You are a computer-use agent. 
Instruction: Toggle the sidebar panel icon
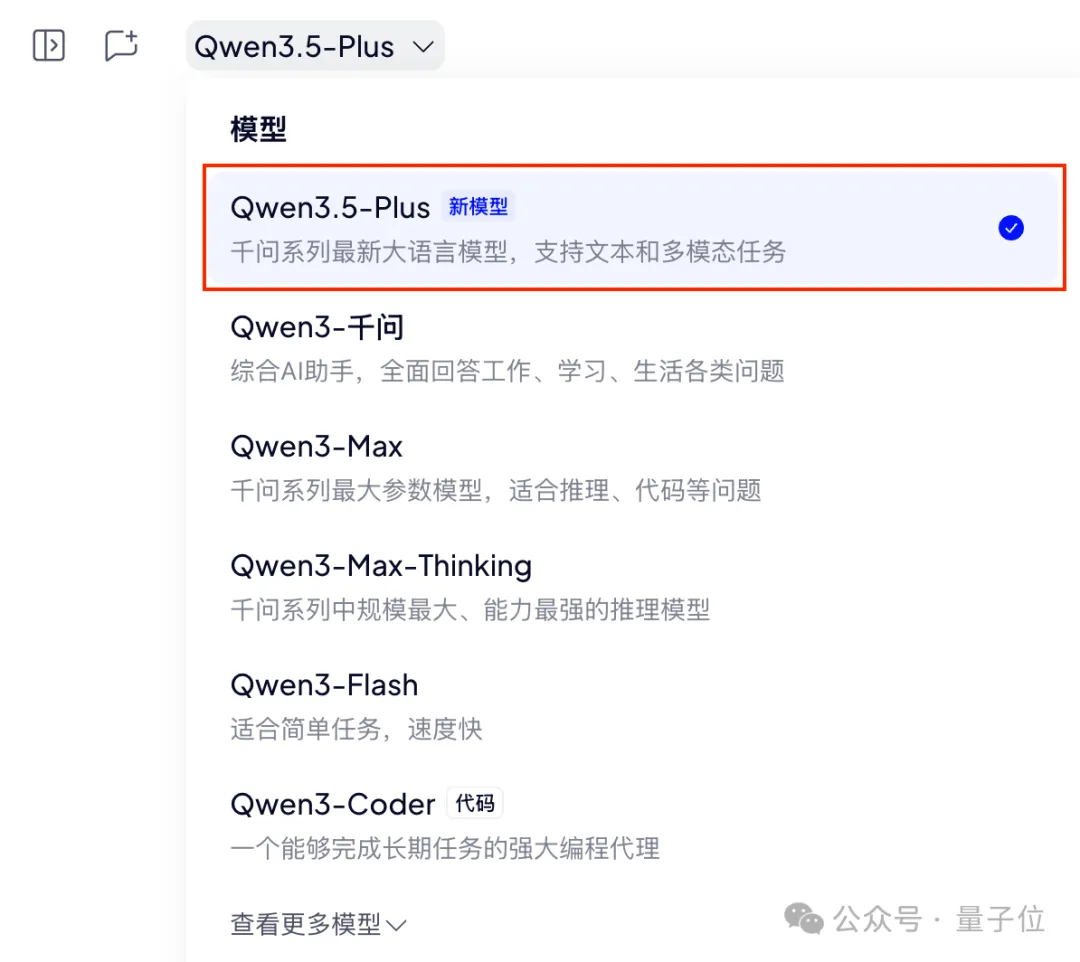click(49, 45)
